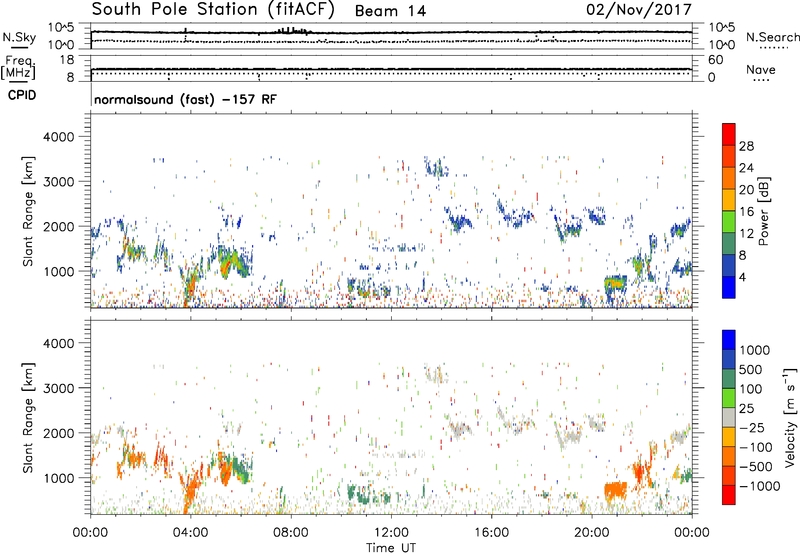The image size is (800, 554).
Task: Click the 'Freq. [MHz]' label
Action: click(x=18, y=68)
